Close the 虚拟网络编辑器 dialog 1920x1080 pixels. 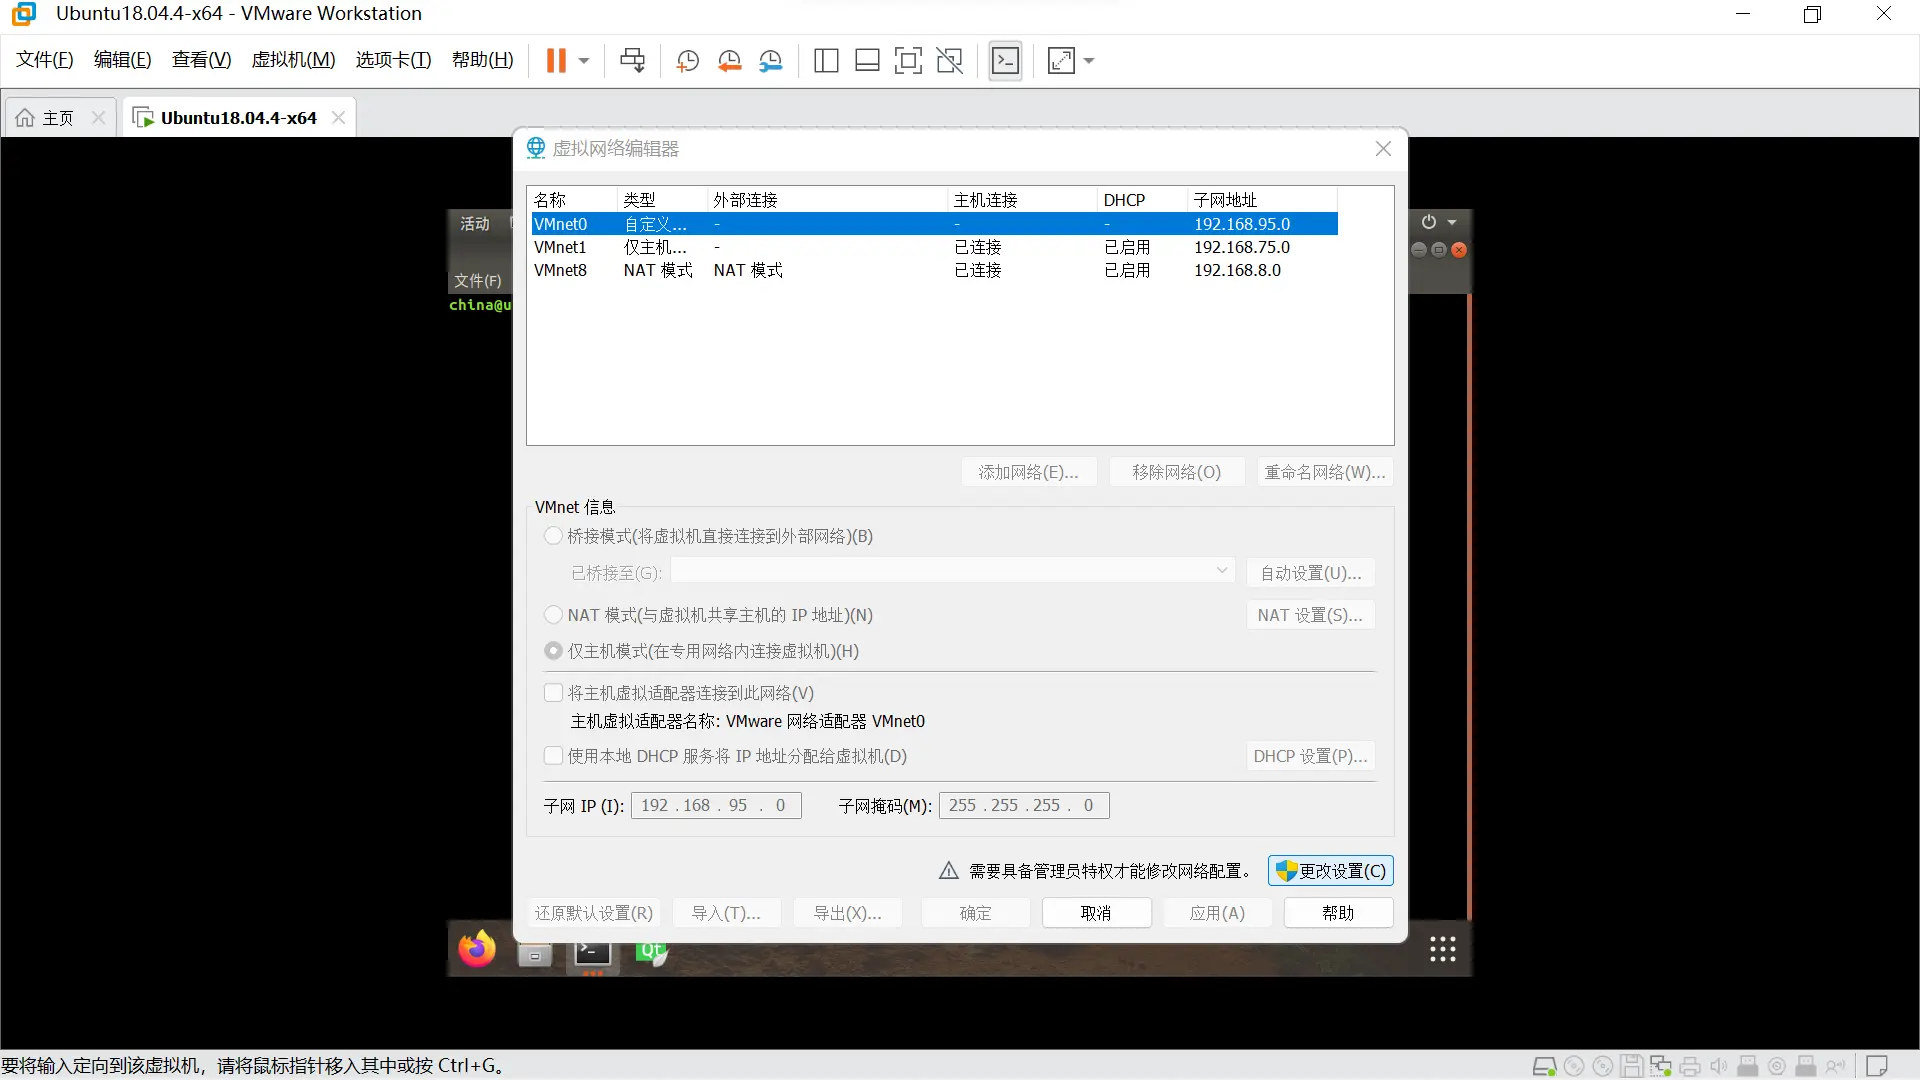pos(1383,149)
